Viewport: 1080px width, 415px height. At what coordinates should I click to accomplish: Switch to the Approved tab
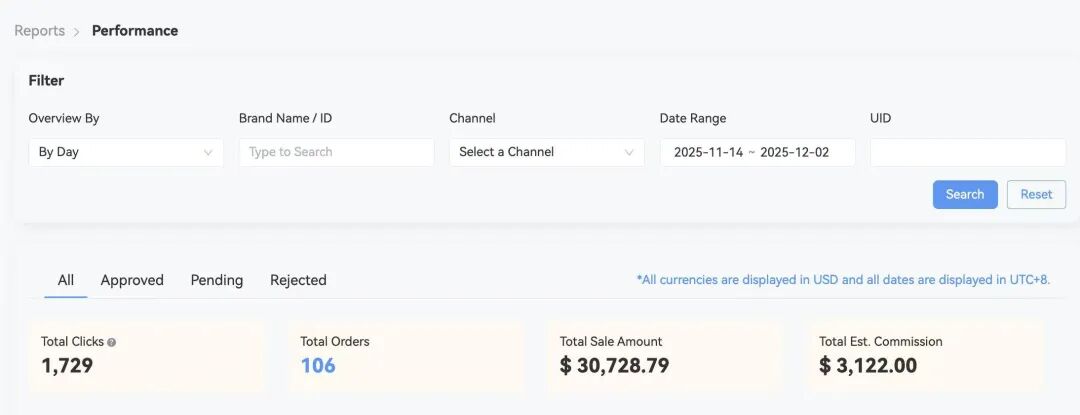[132, 280]
